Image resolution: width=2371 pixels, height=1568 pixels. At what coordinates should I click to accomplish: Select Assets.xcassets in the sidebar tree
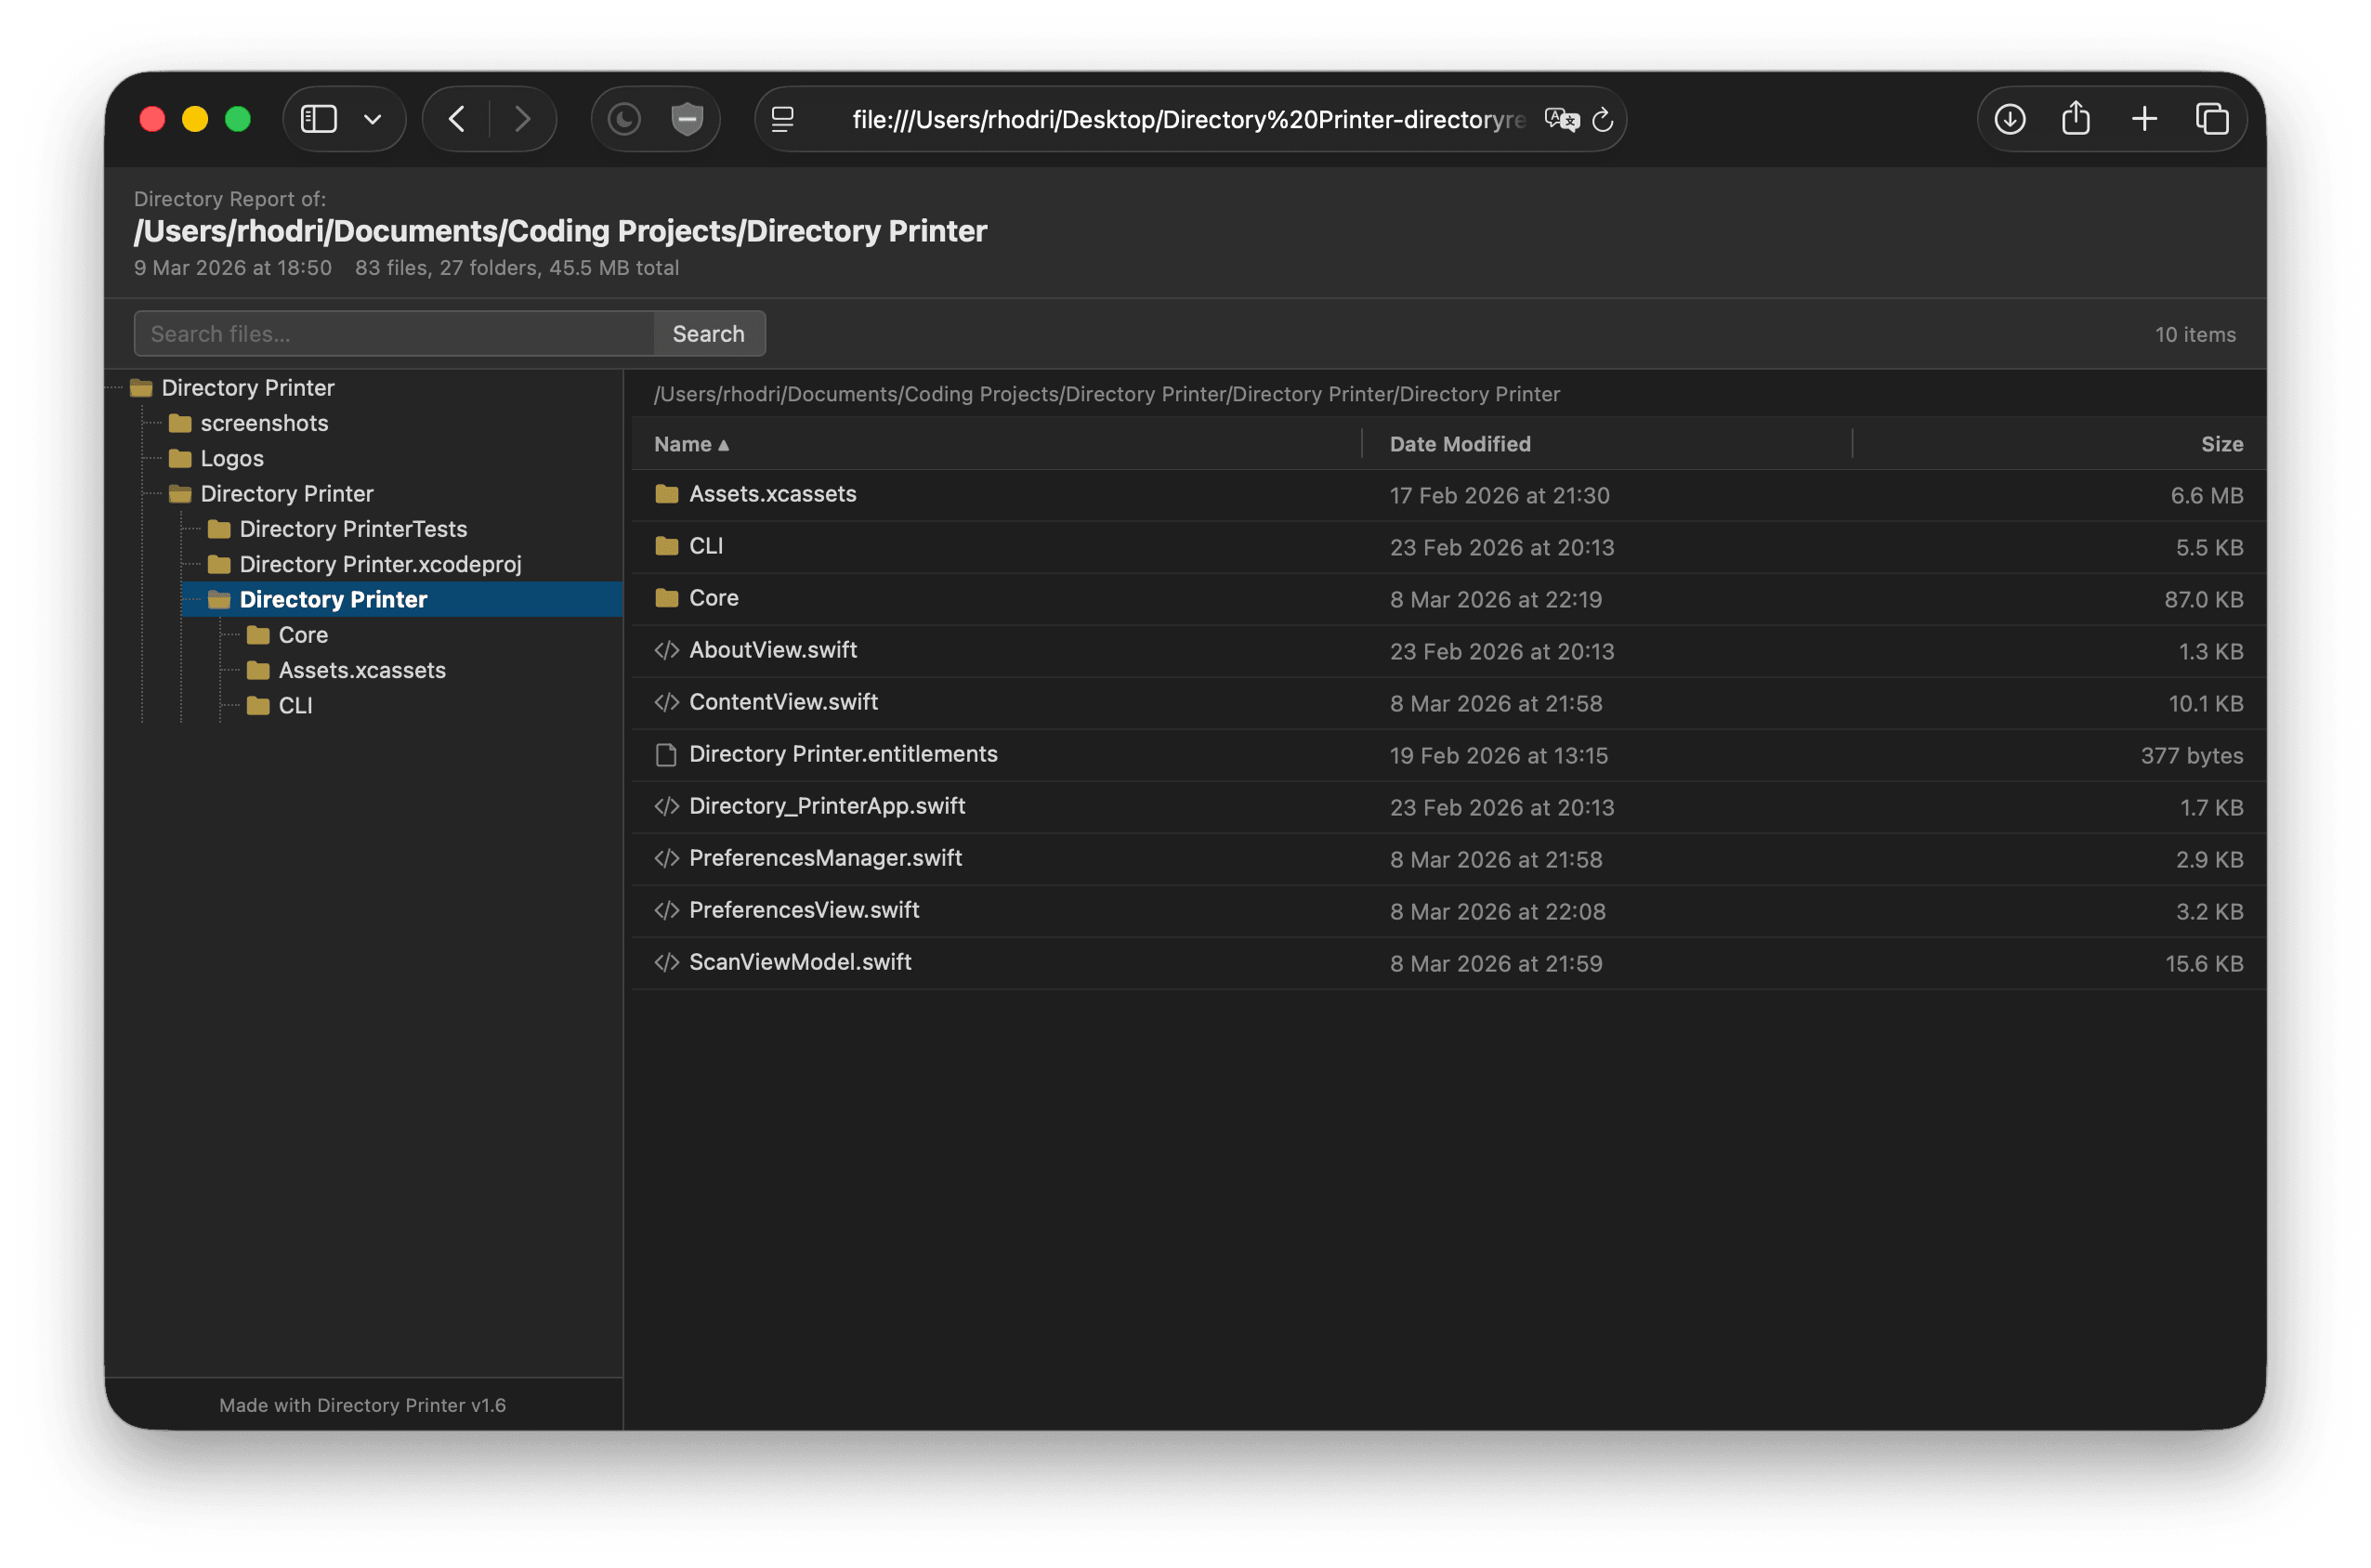coord(362,670)
